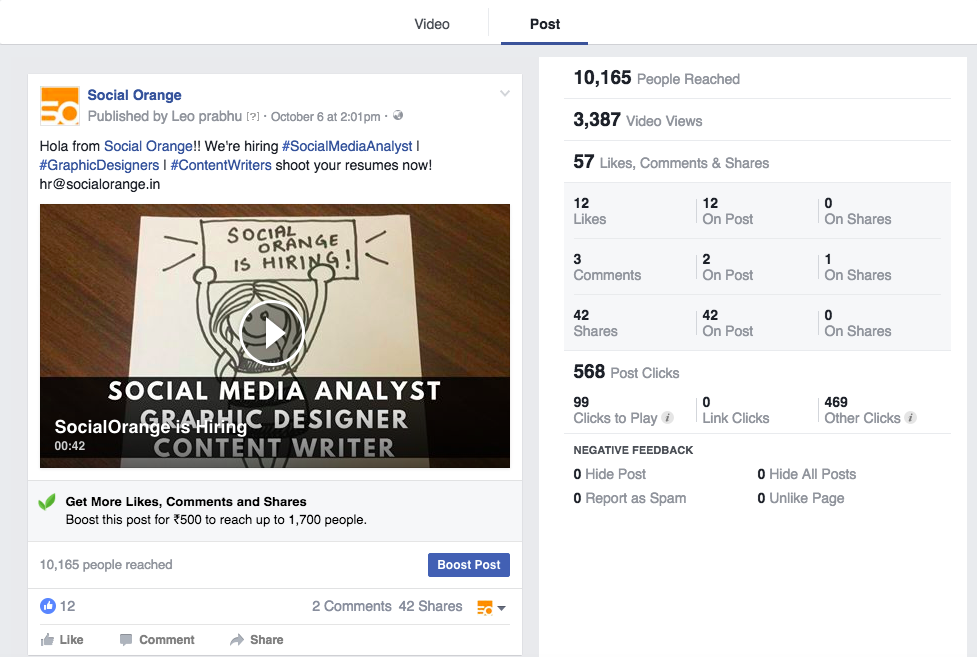
Task: Click the Clicks to Play info icon
Action: pos(667,418)
